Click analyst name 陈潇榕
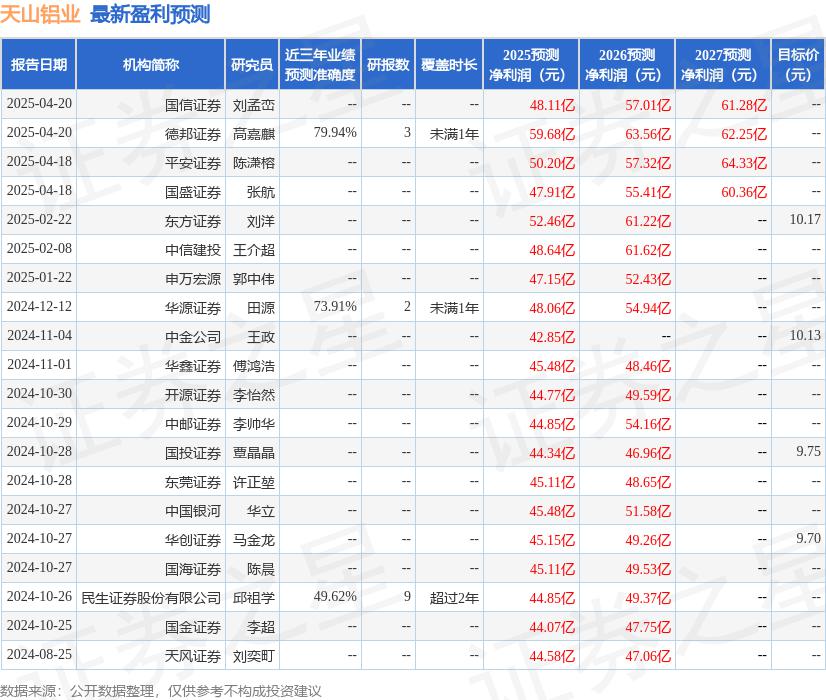Image resolution: width=826 pixels, height=700 pixels. [254, 163]
